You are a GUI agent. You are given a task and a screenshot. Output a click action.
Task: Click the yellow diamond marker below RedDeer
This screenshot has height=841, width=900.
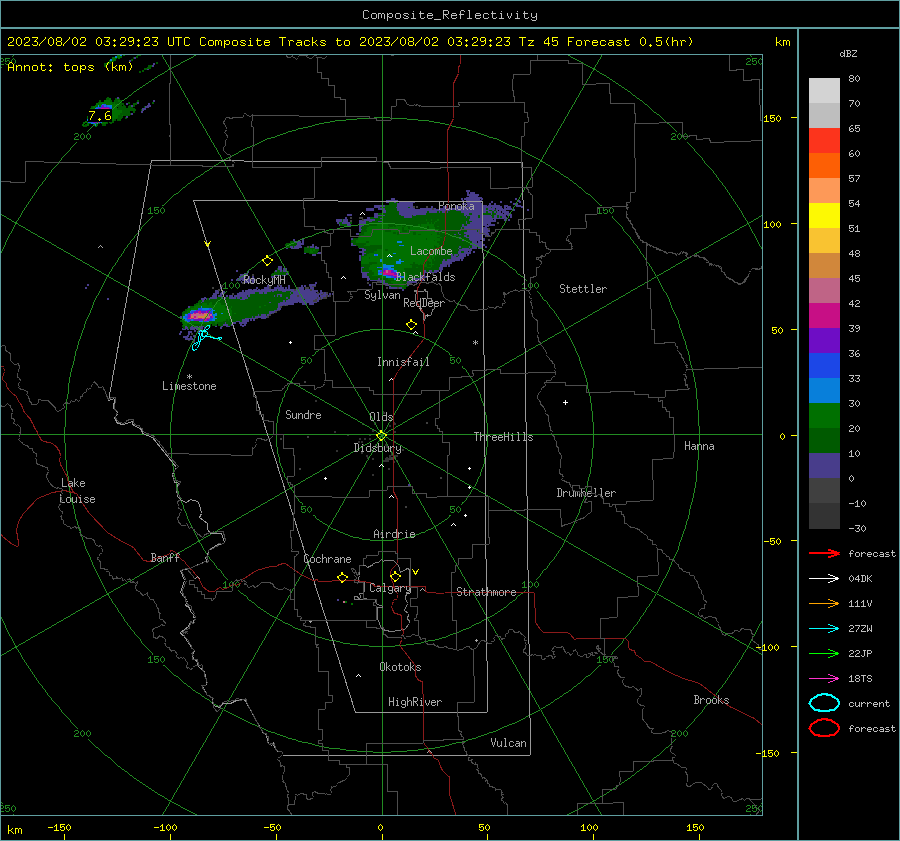point(411,325)
